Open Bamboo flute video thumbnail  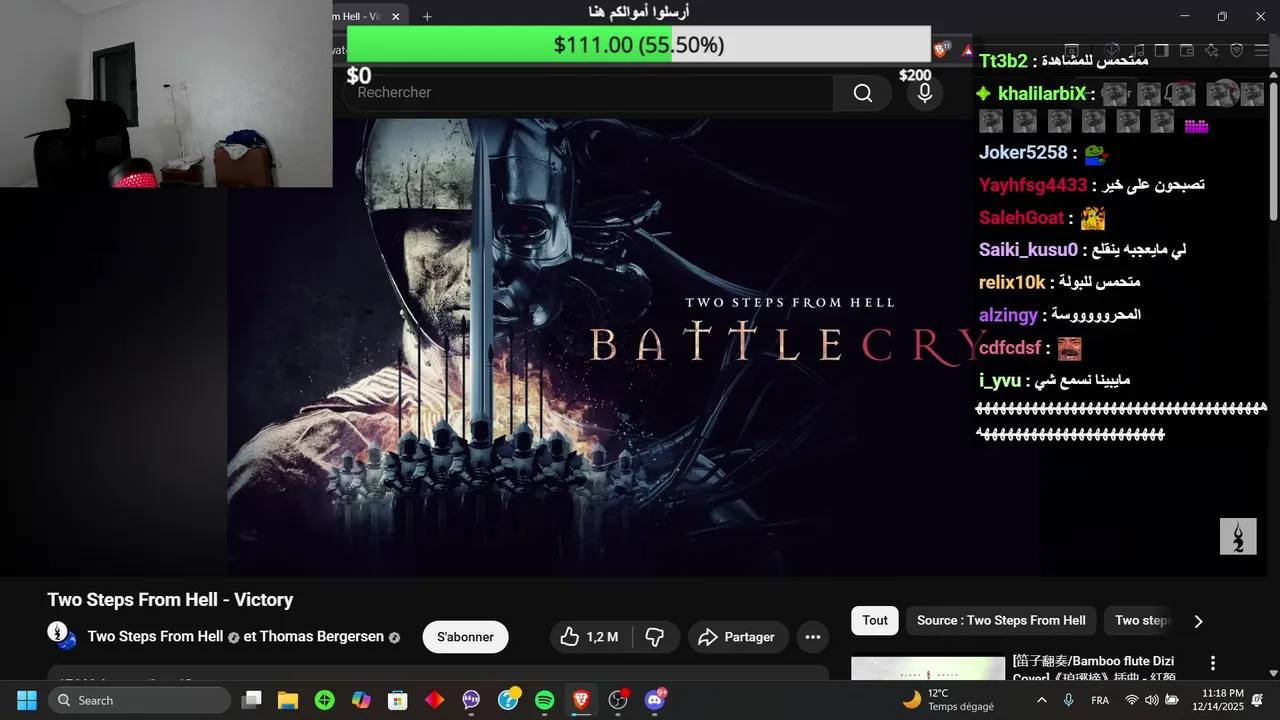[928, 668]
